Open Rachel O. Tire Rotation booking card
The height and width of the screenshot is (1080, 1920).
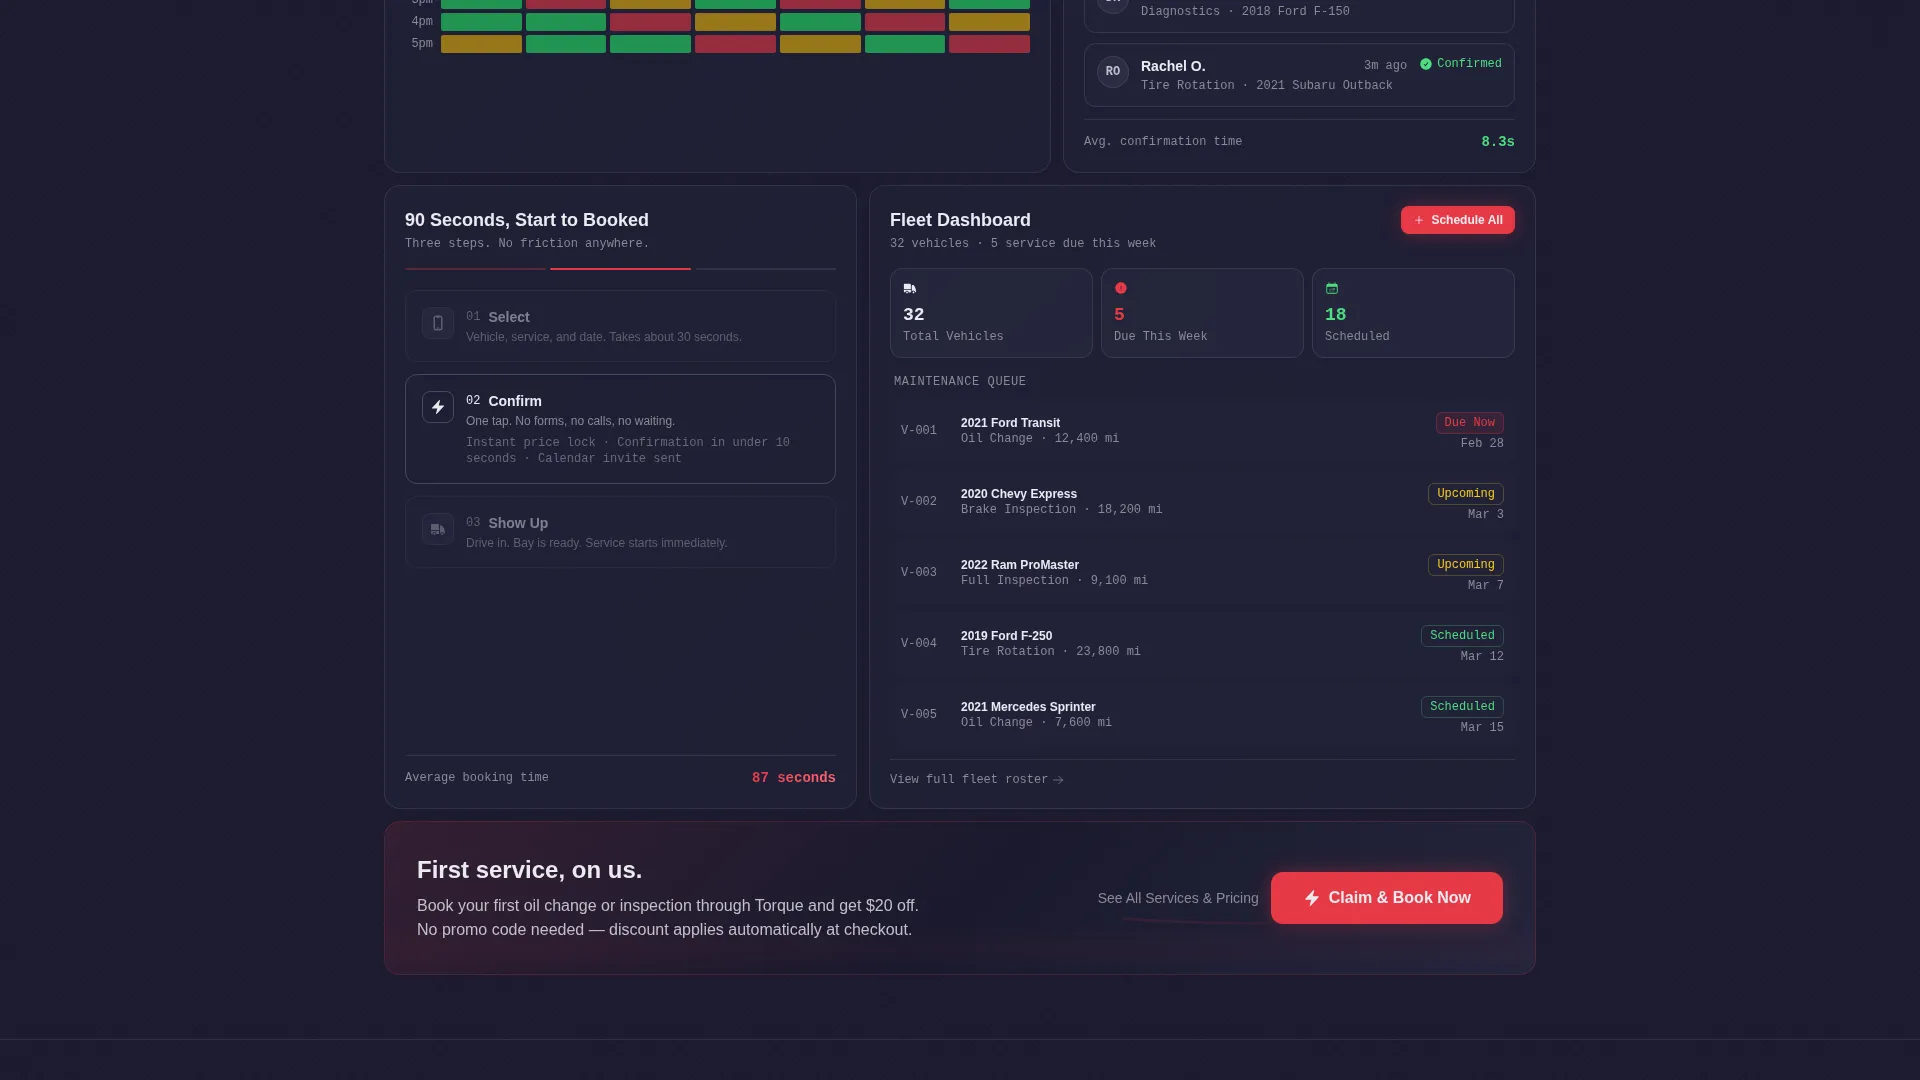1299,75
